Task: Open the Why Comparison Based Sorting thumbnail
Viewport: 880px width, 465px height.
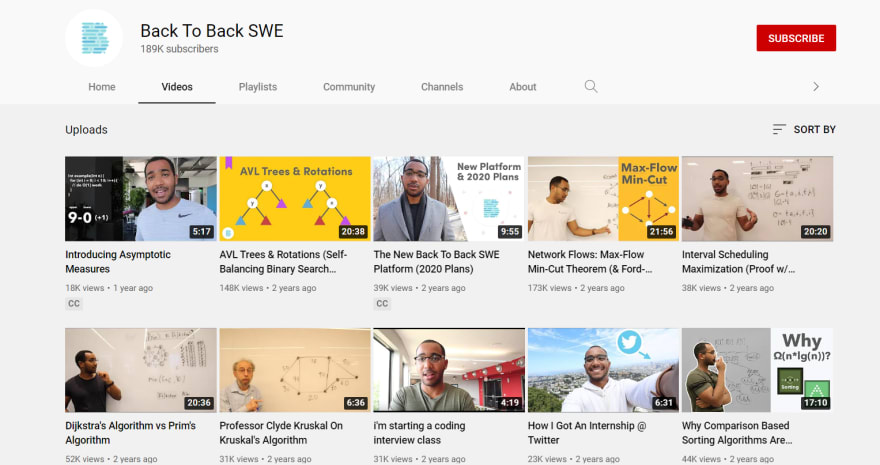Action: pyautogui.click(x=758, y=370)
